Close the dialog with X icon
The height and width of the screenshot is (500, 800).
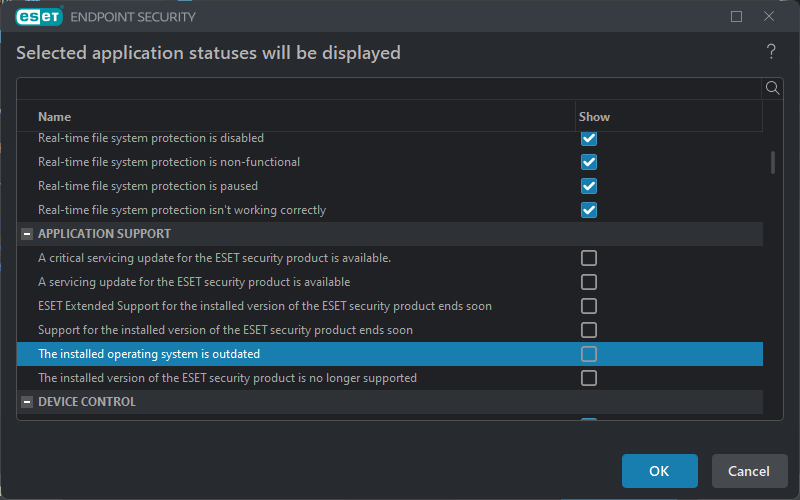point(769,16)
